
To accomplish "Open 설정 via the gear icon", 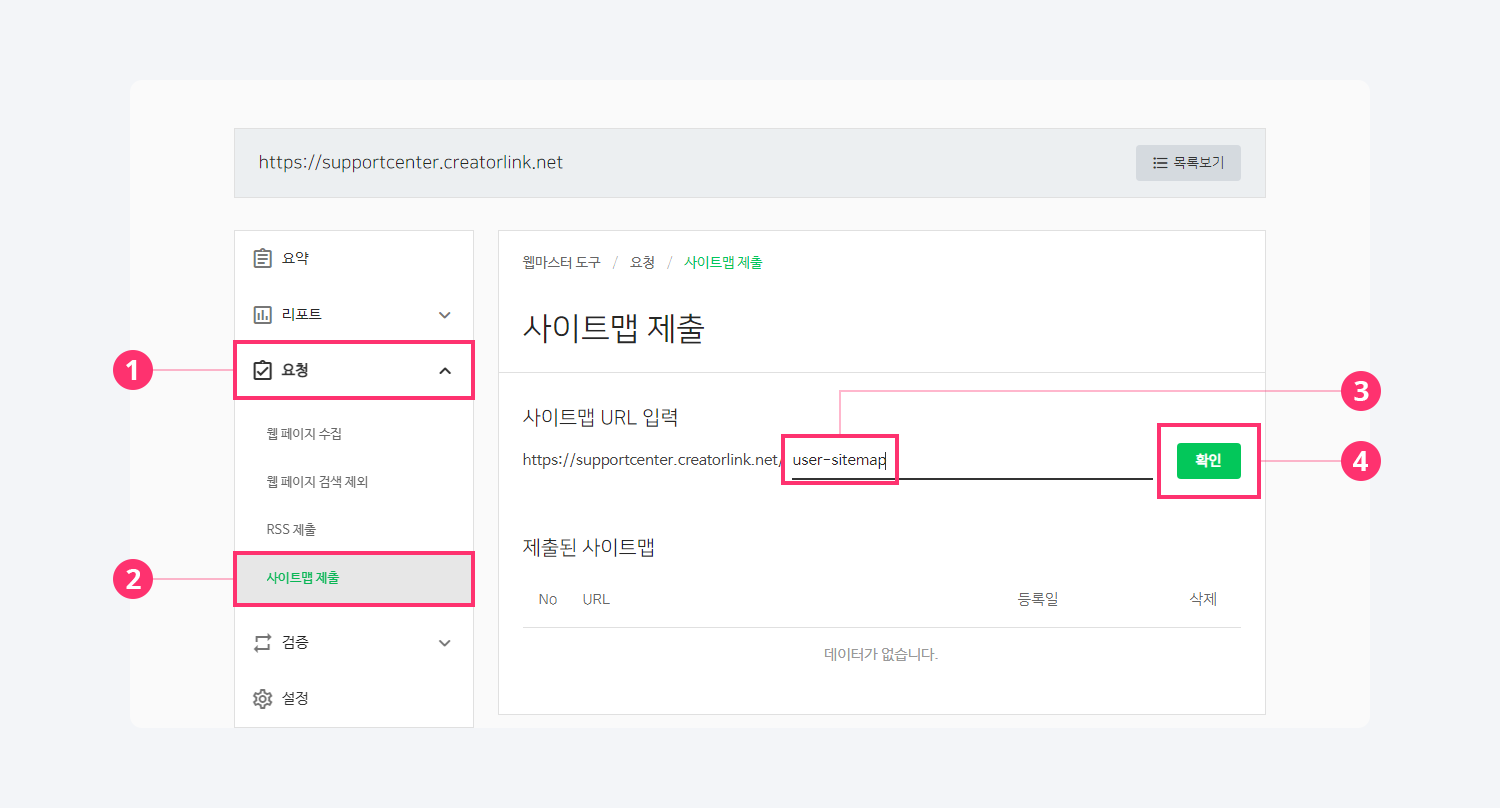I will point(263,699).
